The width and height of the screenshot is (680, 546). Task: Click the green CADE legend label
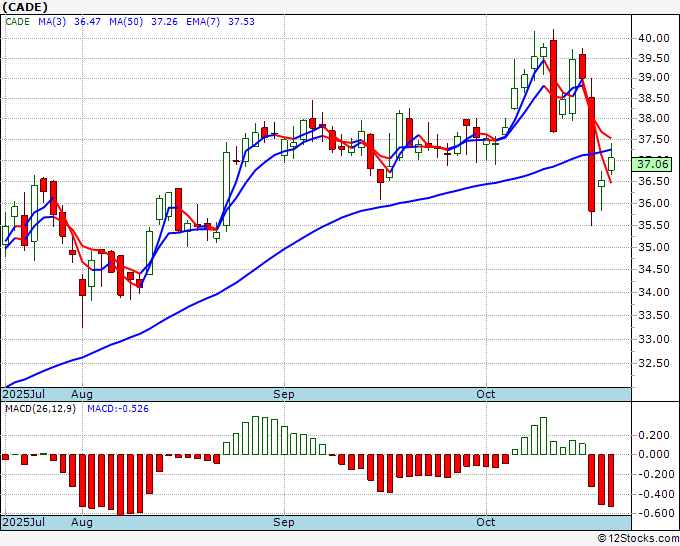[x=17, y=22]
